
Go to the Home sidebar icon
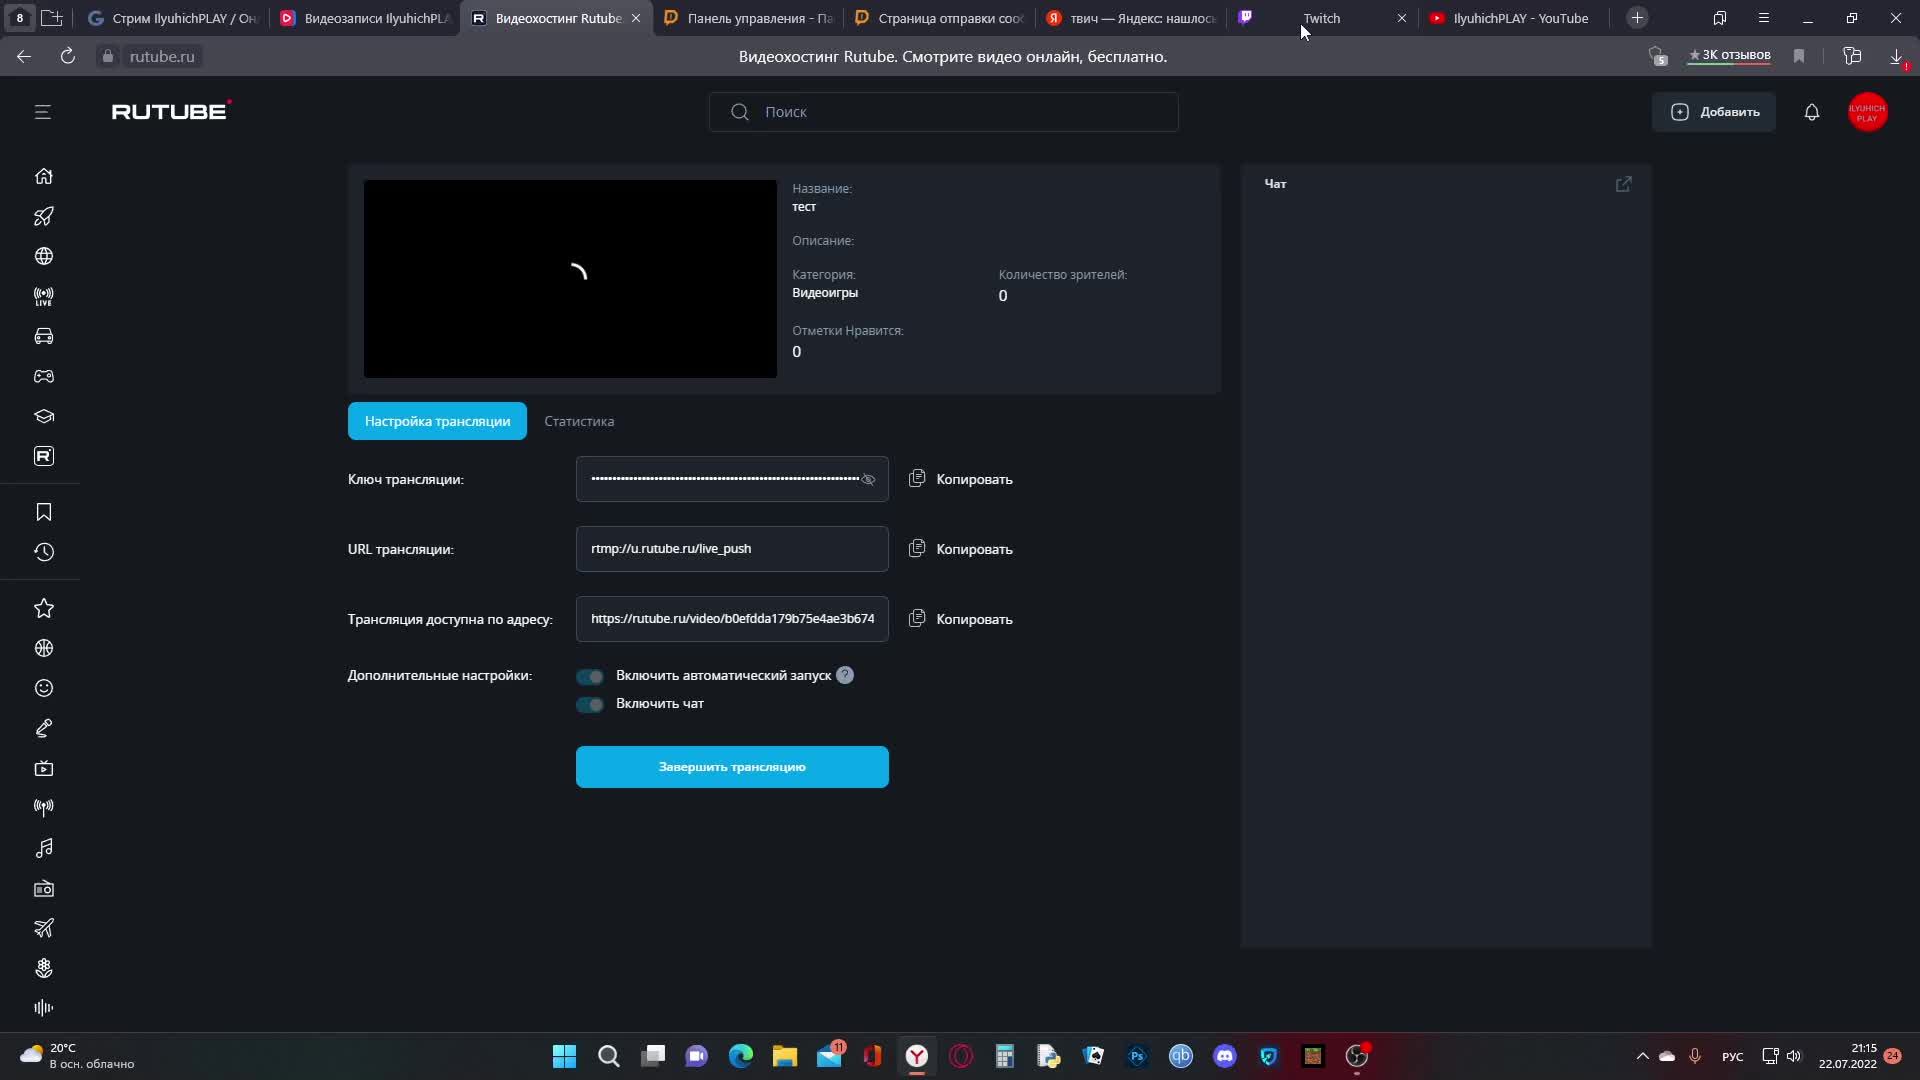43,176
